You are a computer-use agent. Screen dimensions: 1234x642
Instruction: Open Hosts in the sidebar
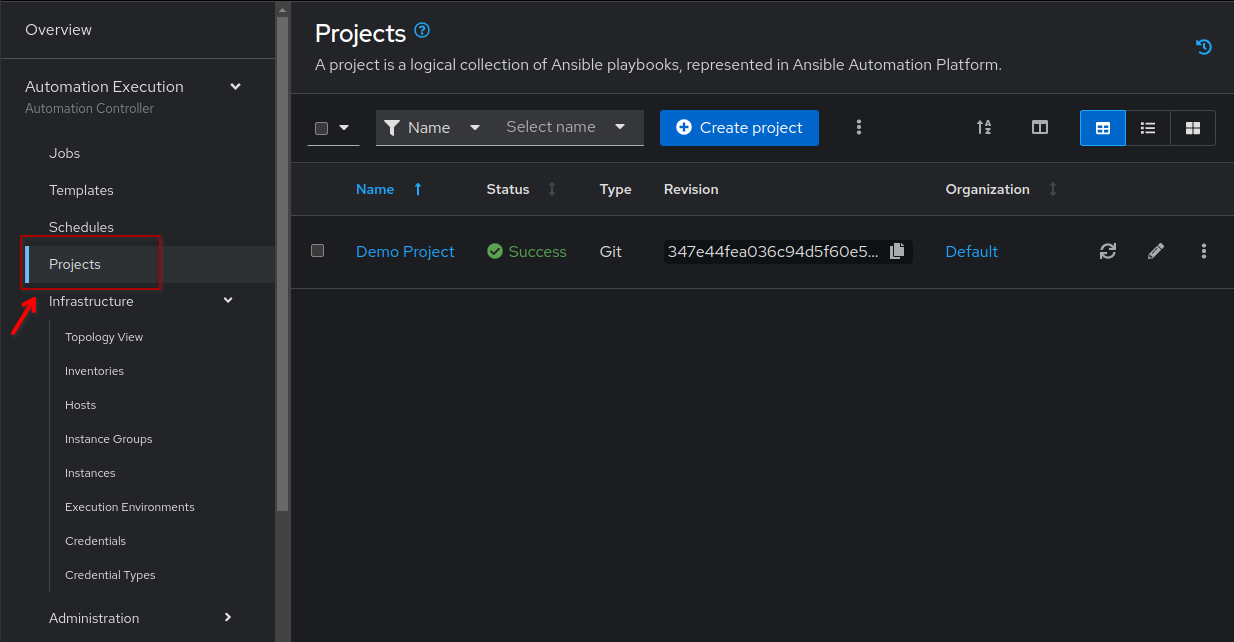[x=80, y=405]
